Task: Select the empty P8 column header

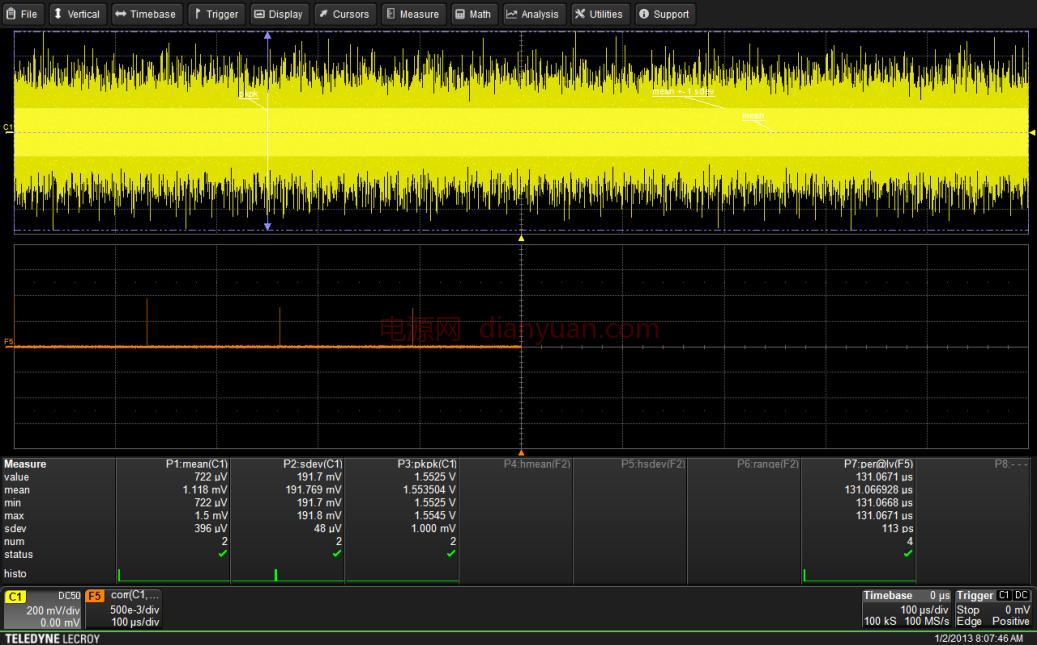Action: [1011, 464]
